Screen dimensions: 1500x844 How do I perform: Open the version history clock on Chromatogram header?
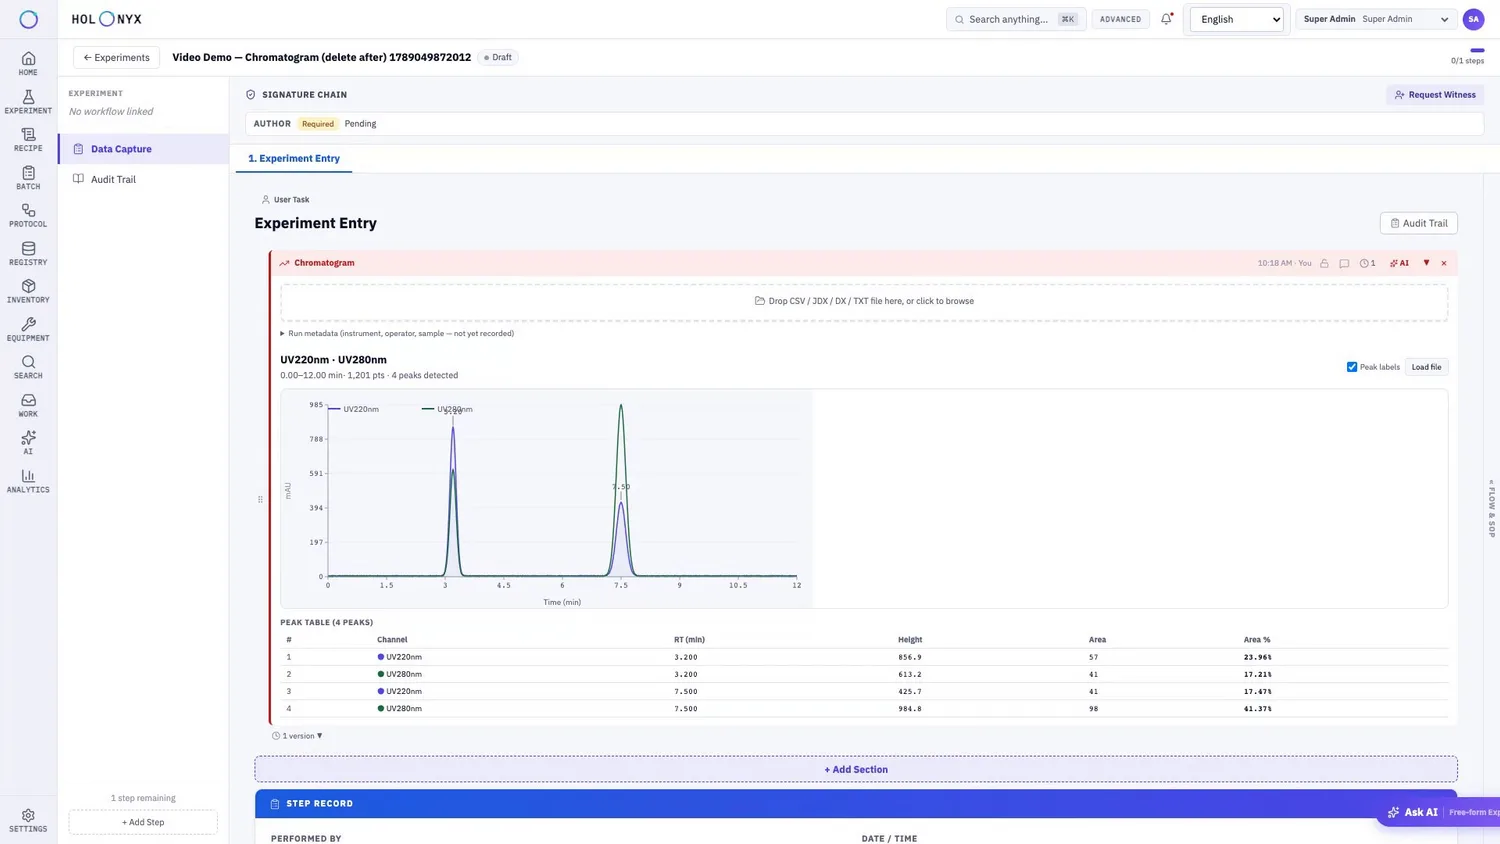(x=1367, y=263)
